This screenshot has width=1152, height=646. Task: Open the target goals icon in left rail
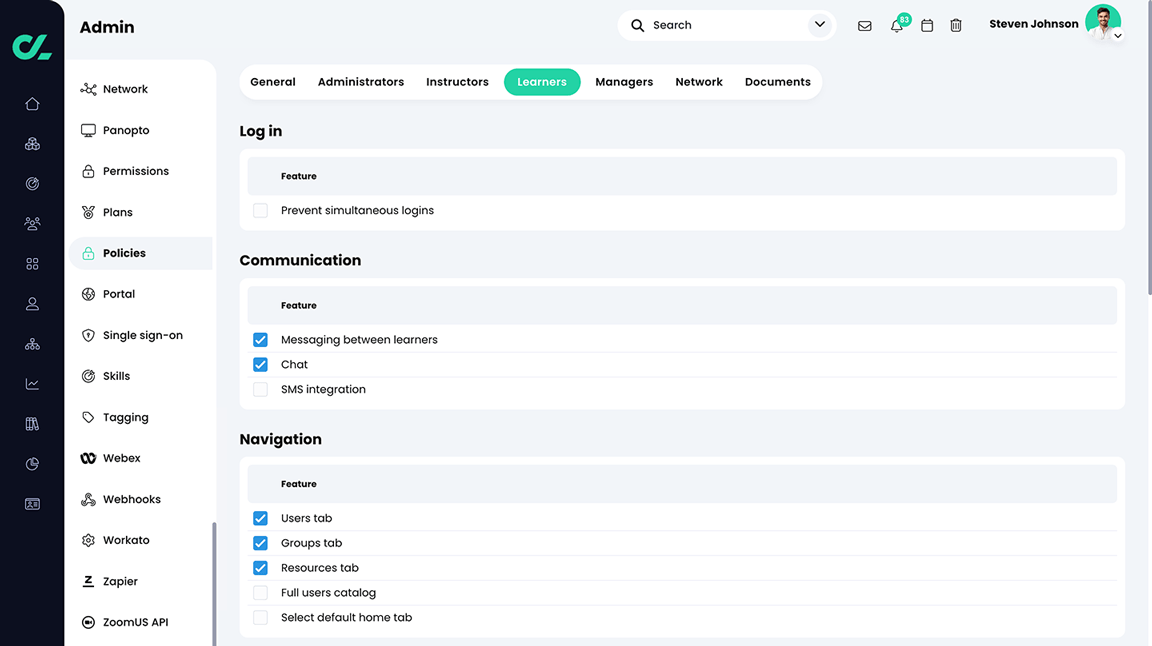(x=32, y=184)
